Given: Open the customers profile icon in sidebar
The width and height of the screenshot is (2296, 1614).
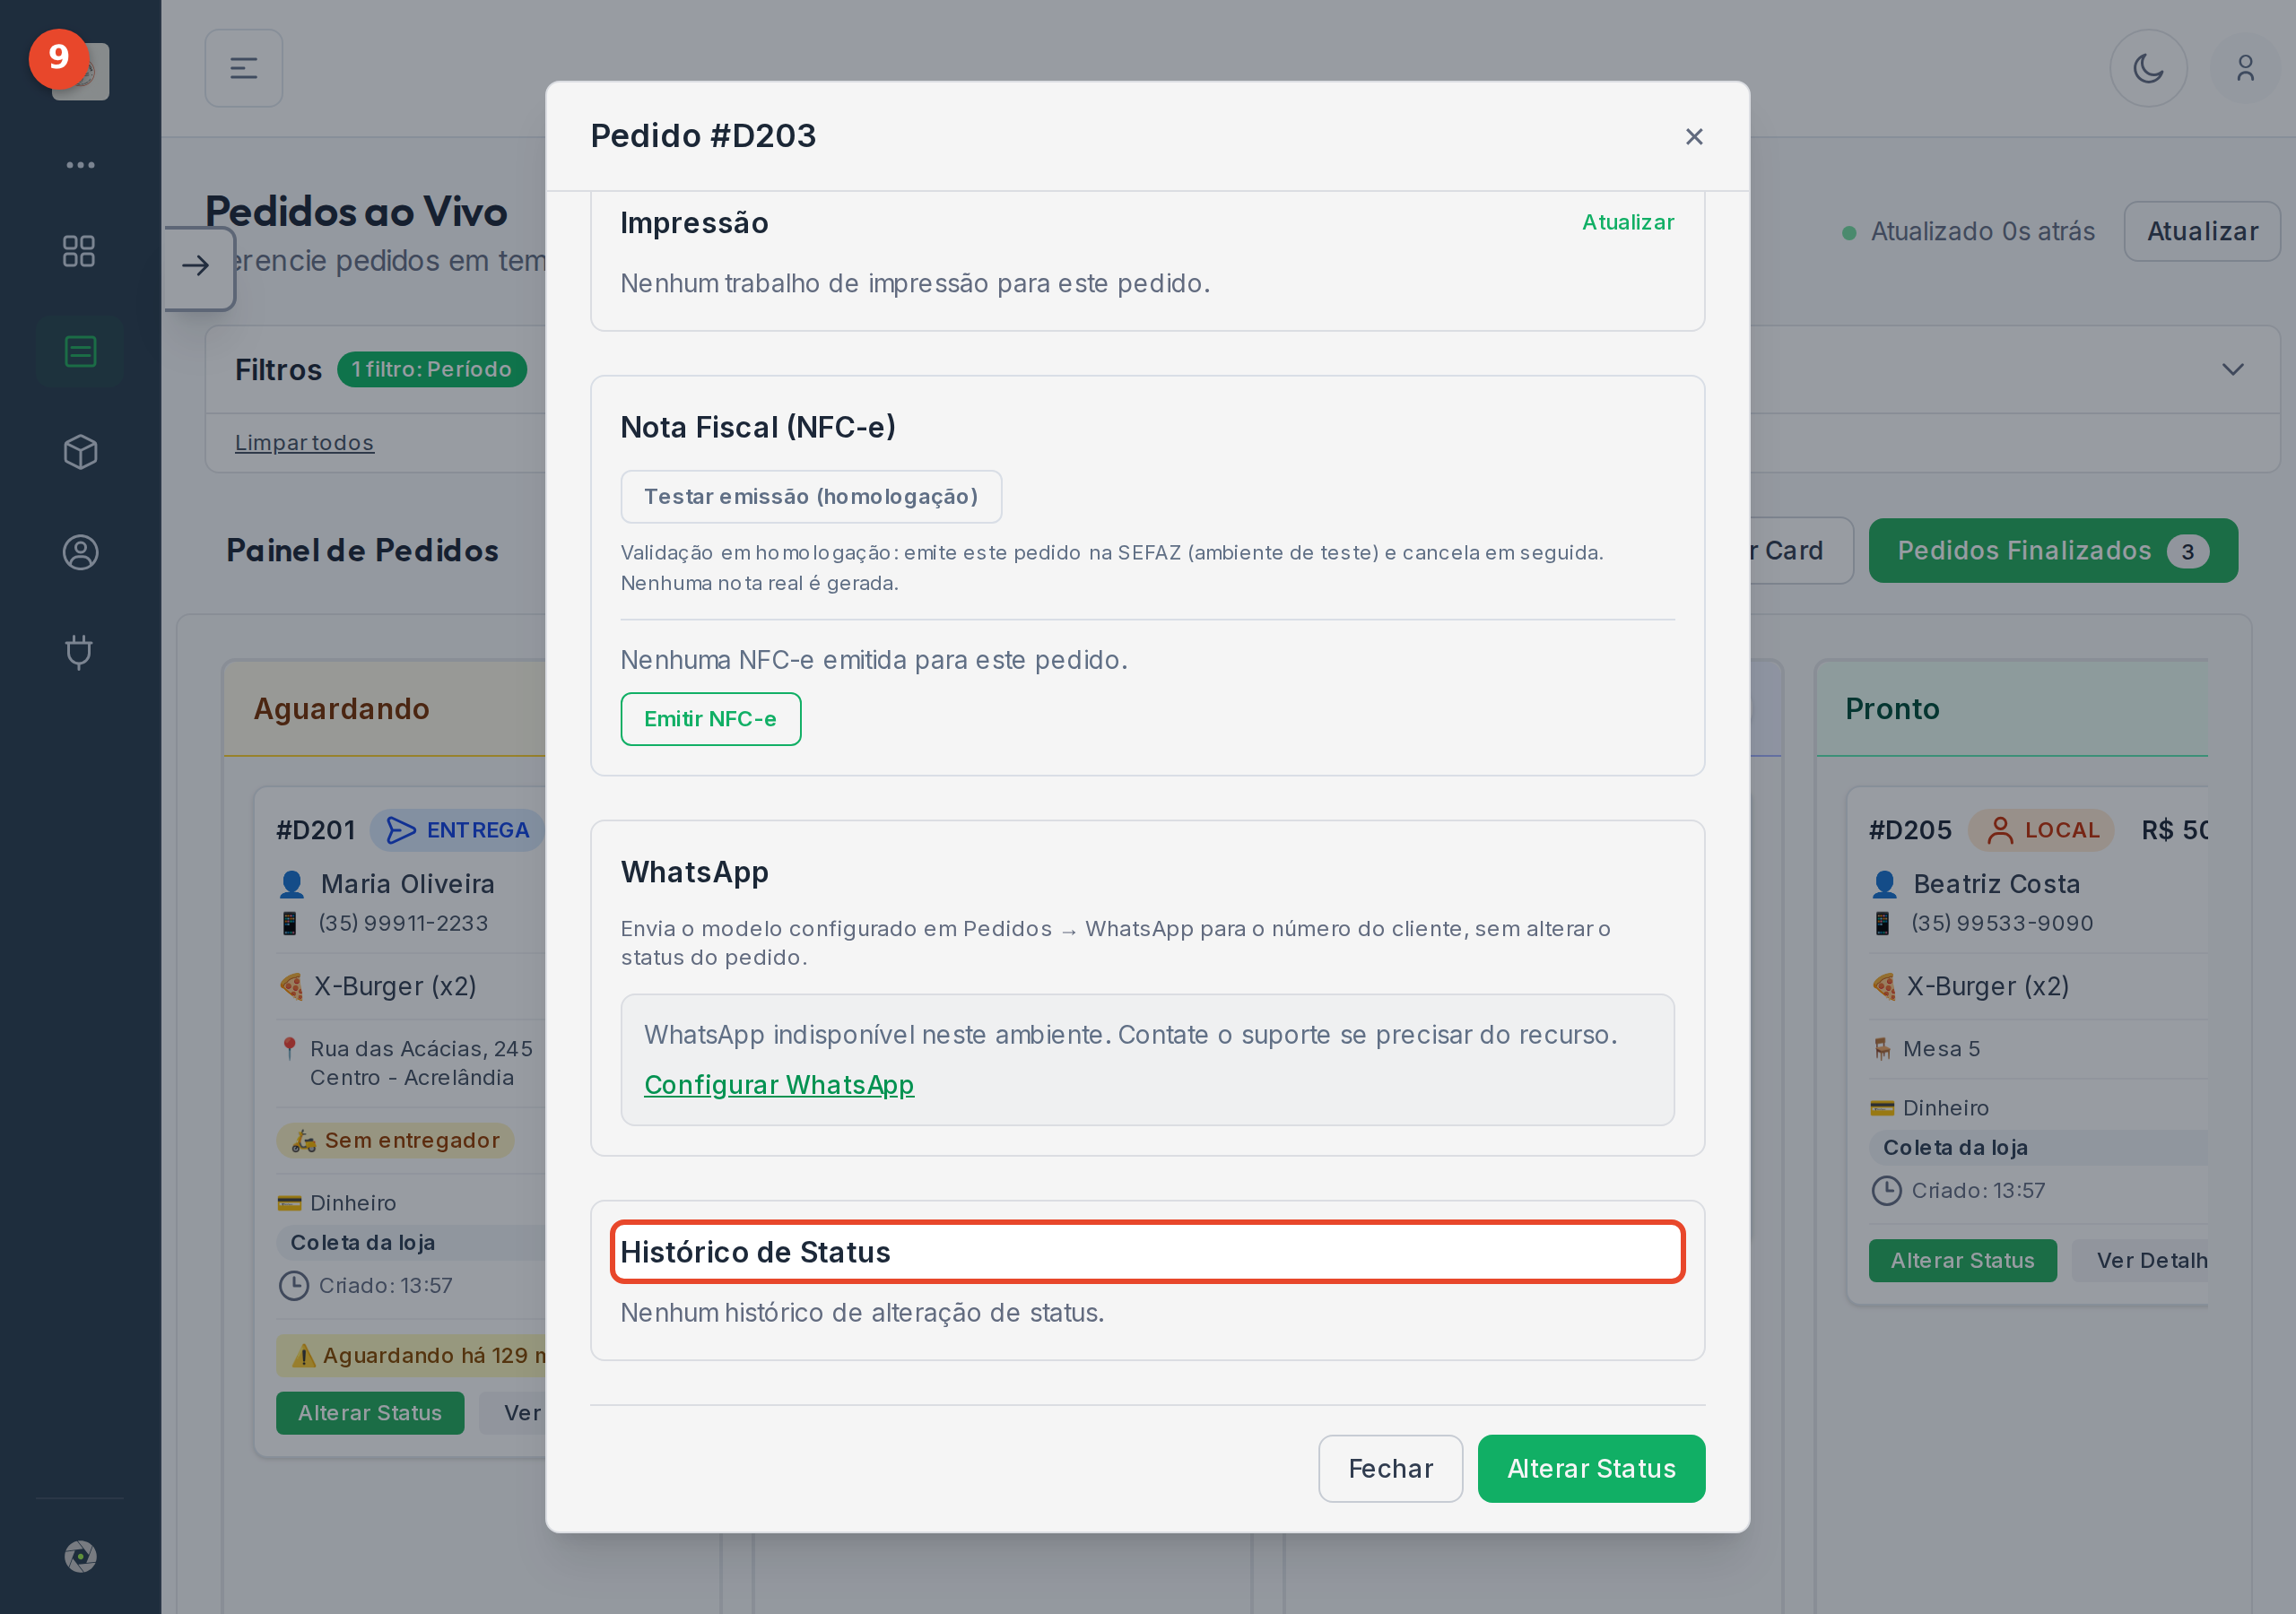Looking at the screenshot, I should [x=79, y=552].
